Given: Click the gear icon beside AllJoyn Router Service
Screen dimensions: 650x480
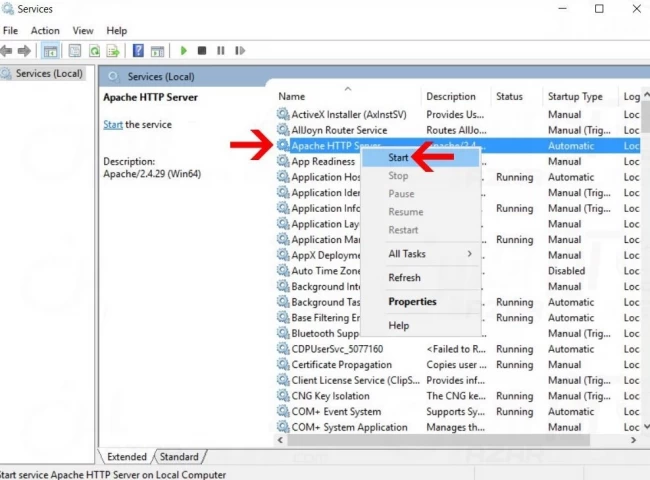Looking at the screenshot, I should click(x=283, y=130).
